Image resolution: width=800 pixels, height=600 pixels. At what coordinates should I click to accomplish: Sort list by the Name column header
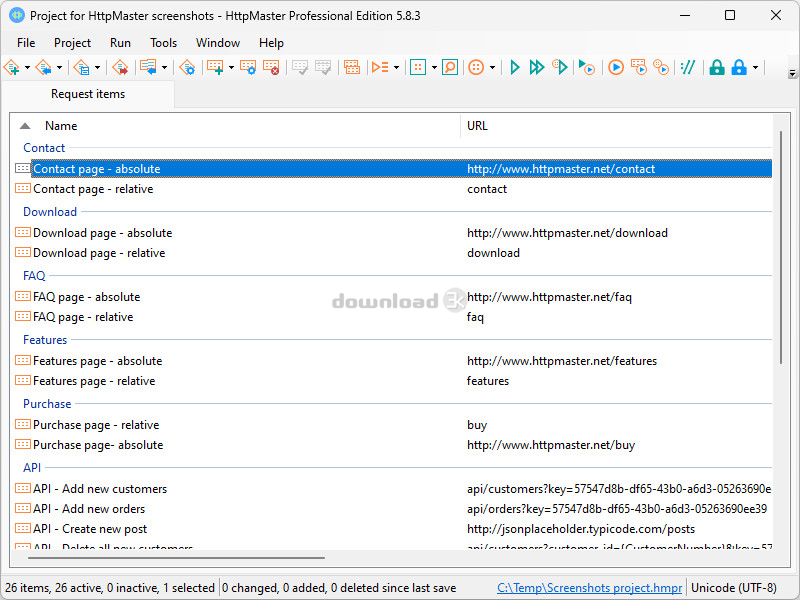(x=61, y=126)
